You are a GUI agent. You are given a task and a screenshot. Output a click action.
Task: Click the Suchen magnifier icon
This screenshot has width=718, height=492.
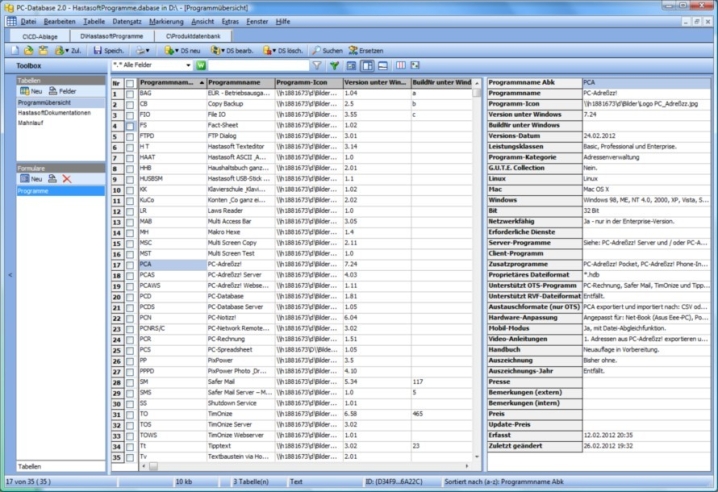[316, 49]
